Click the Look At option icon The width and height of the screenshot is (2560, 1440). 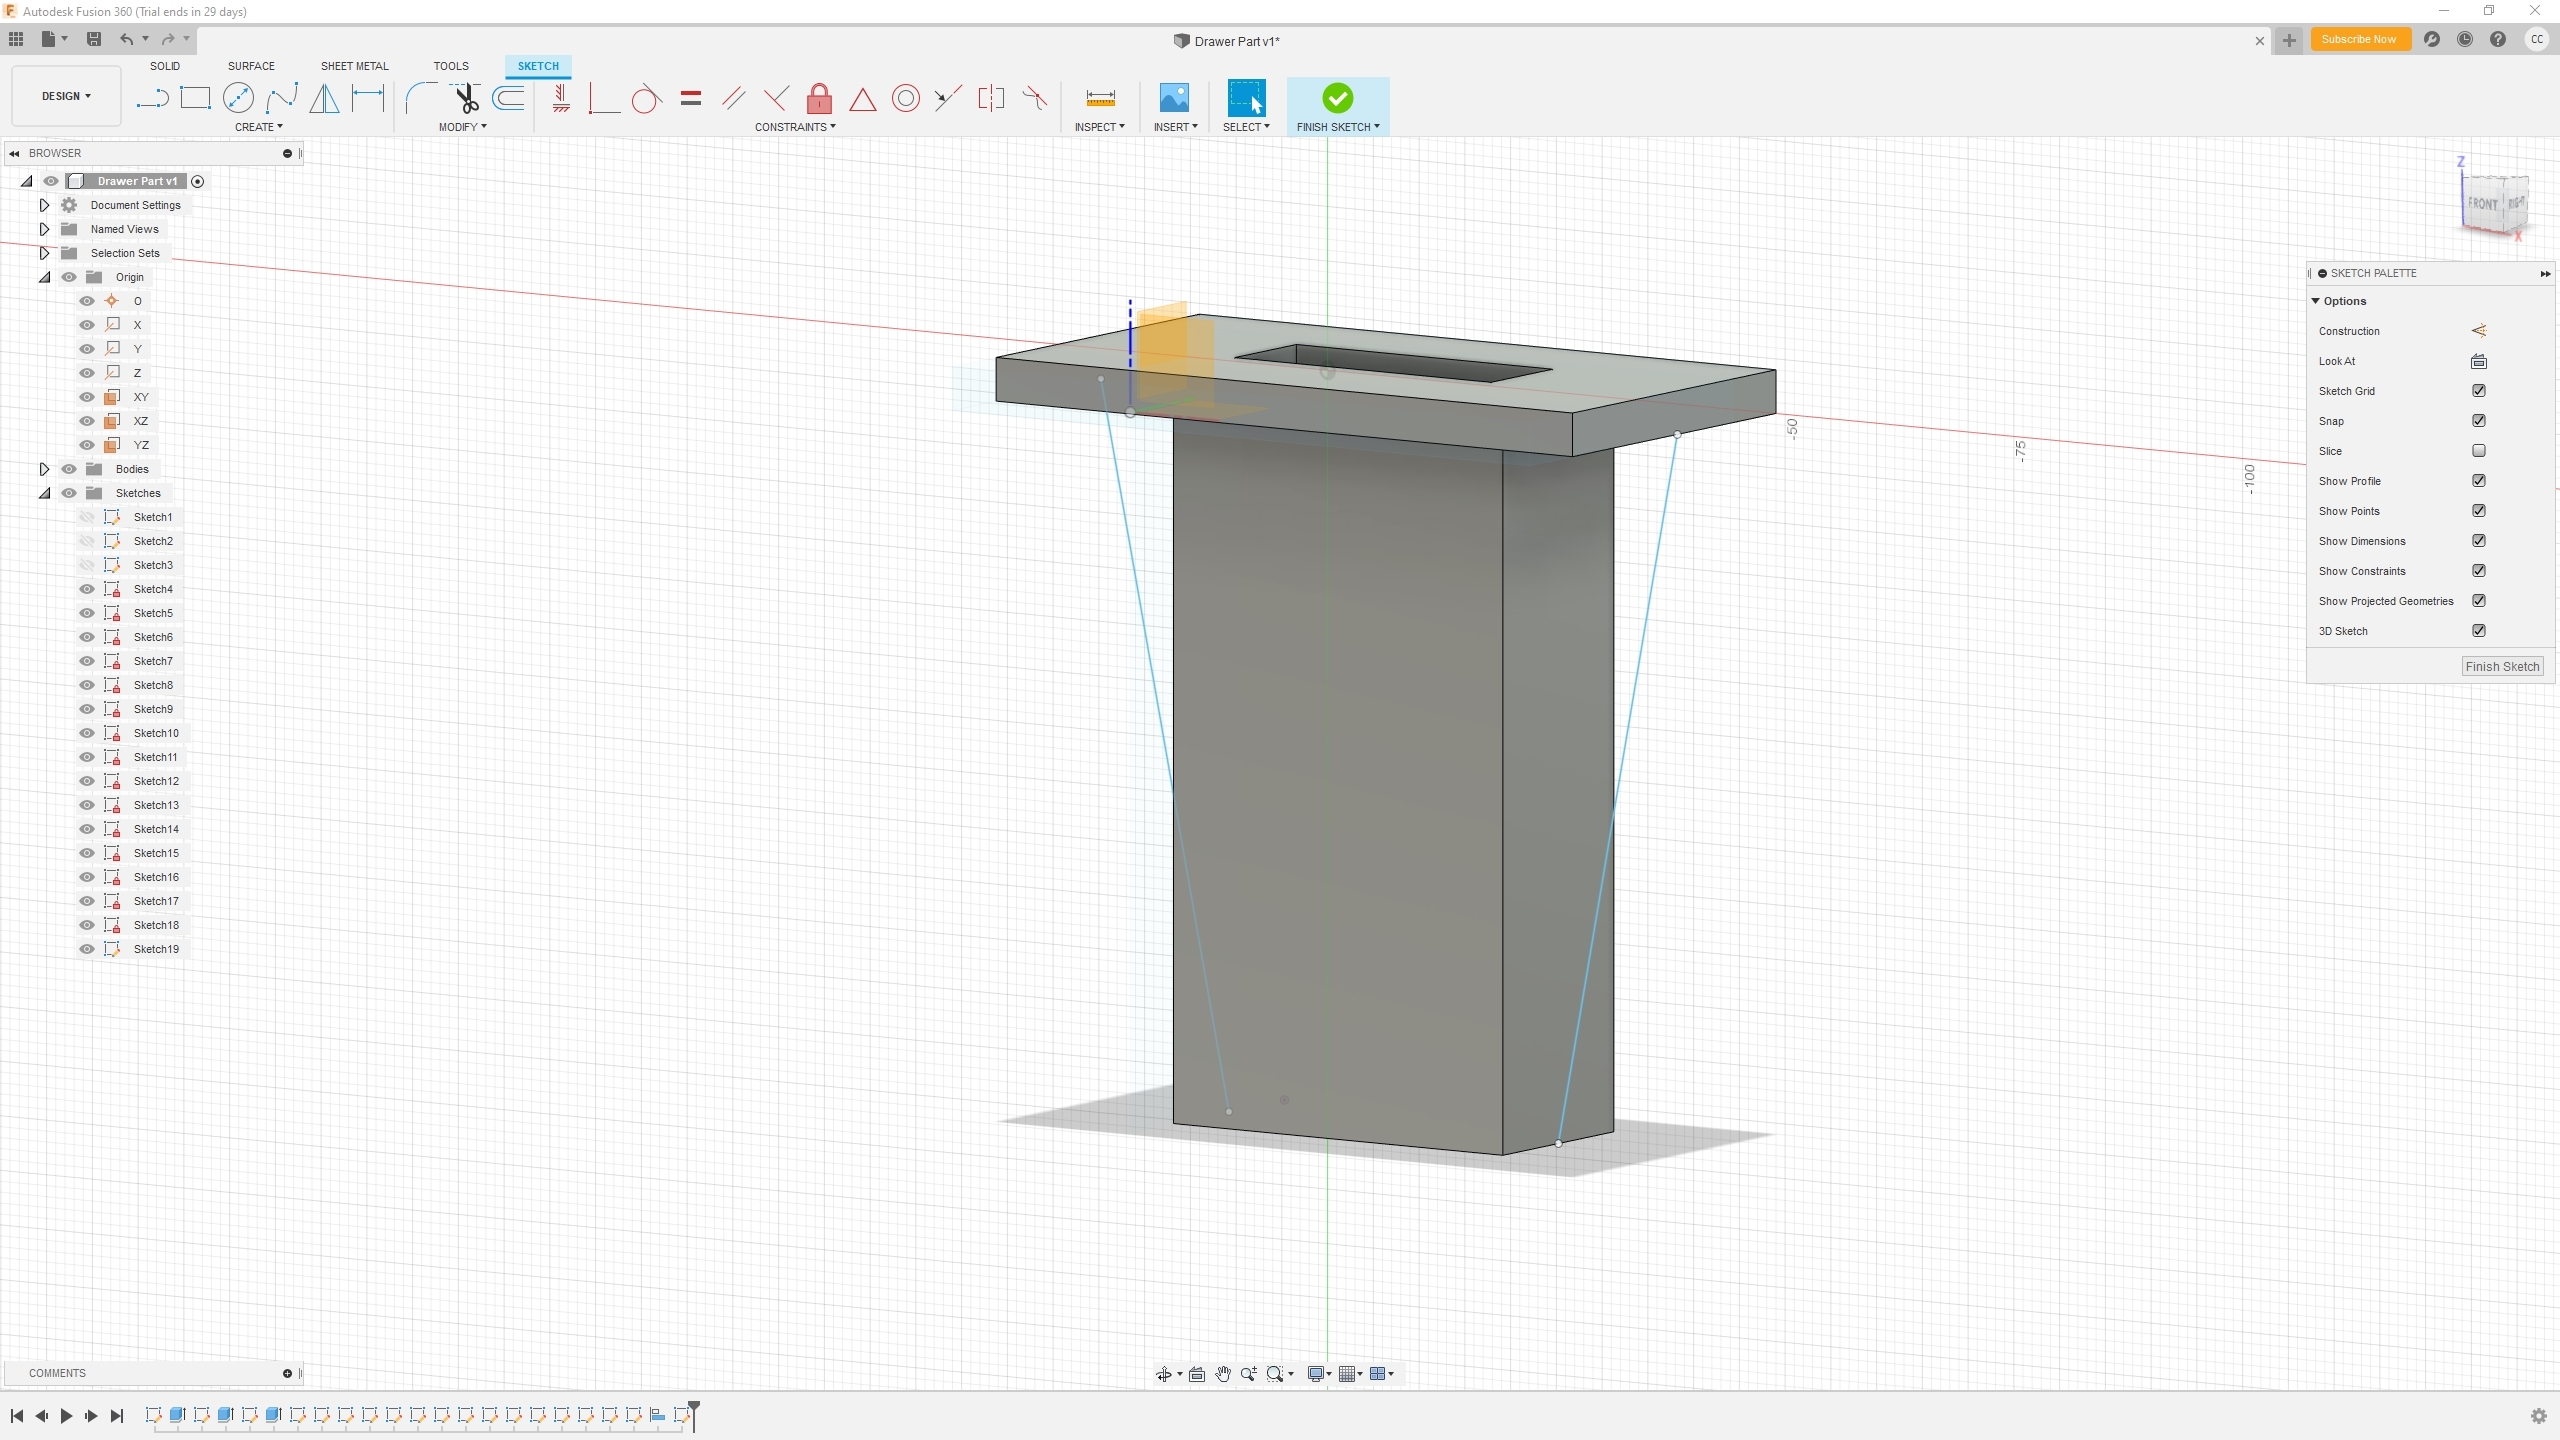point(2479,361)
